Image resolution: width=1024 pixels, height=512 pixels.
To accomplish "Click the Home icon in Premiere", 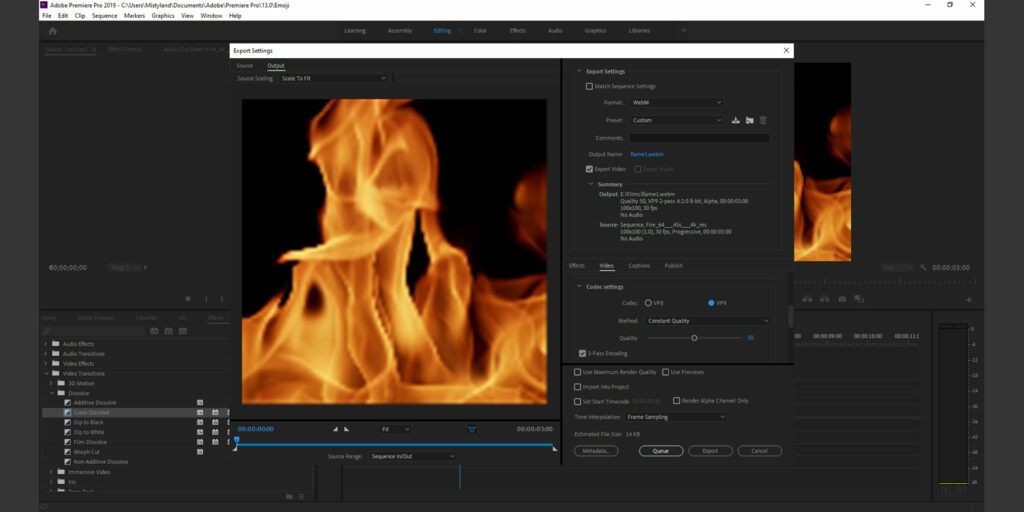I will (x=52, y=31).
